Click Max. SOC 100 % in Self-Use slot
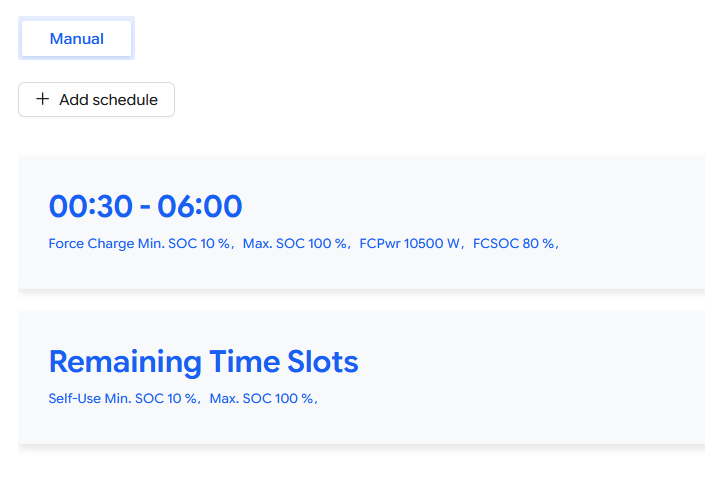This screenshot has height=490, width=705. (263, 399)
